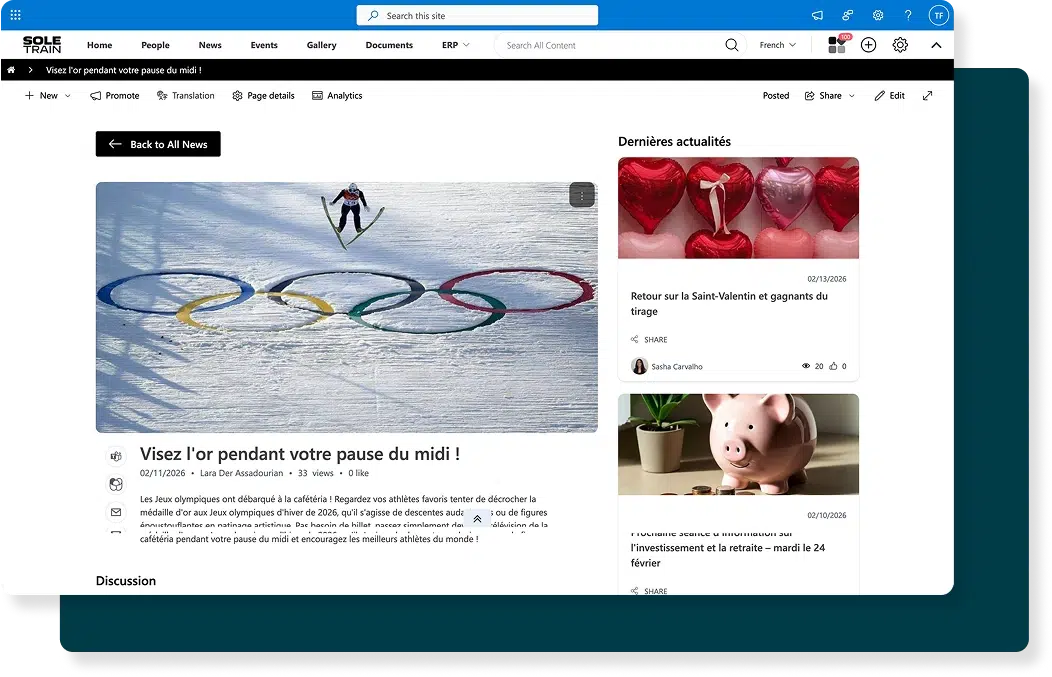Click the home icon in the breadcrumb
The width and height of the screenshot is (1052, 677).
tap(11, 70)
